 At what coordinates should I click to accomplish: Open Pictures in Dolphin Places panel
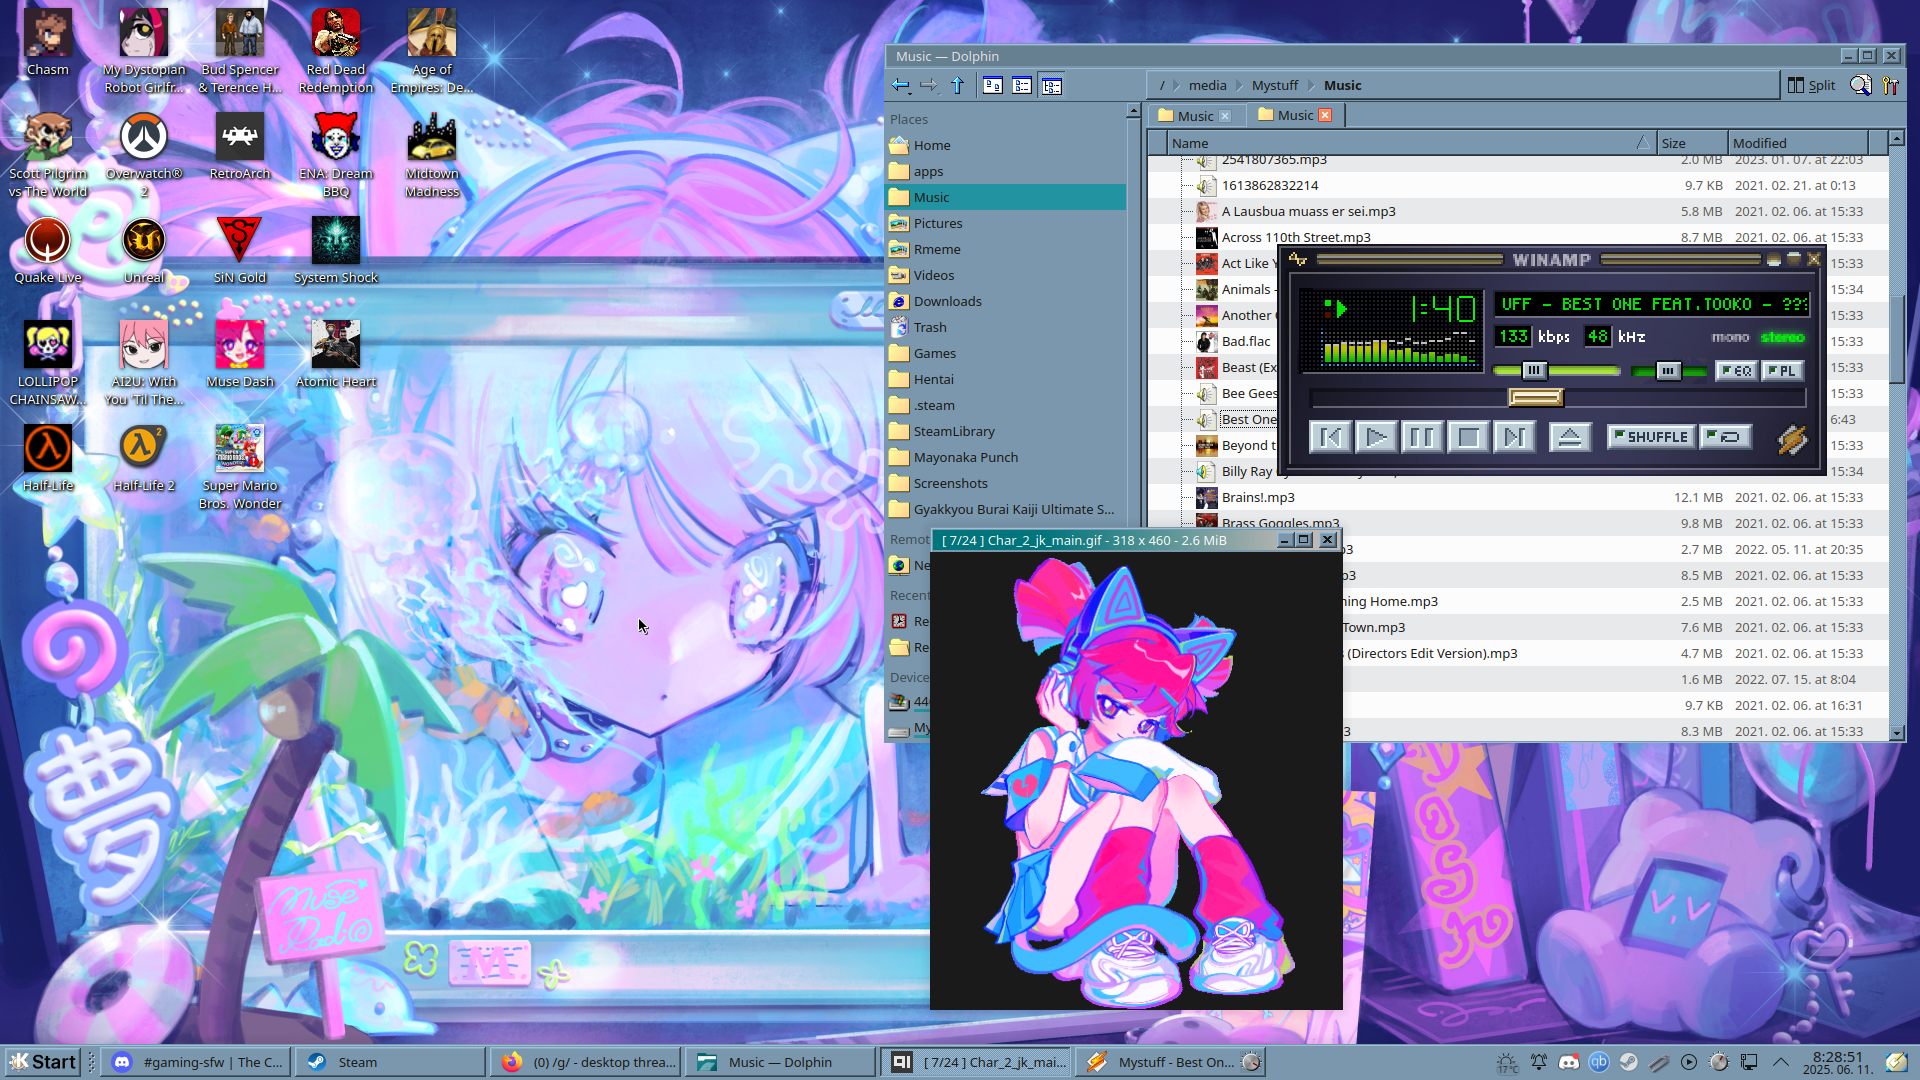1006,223
